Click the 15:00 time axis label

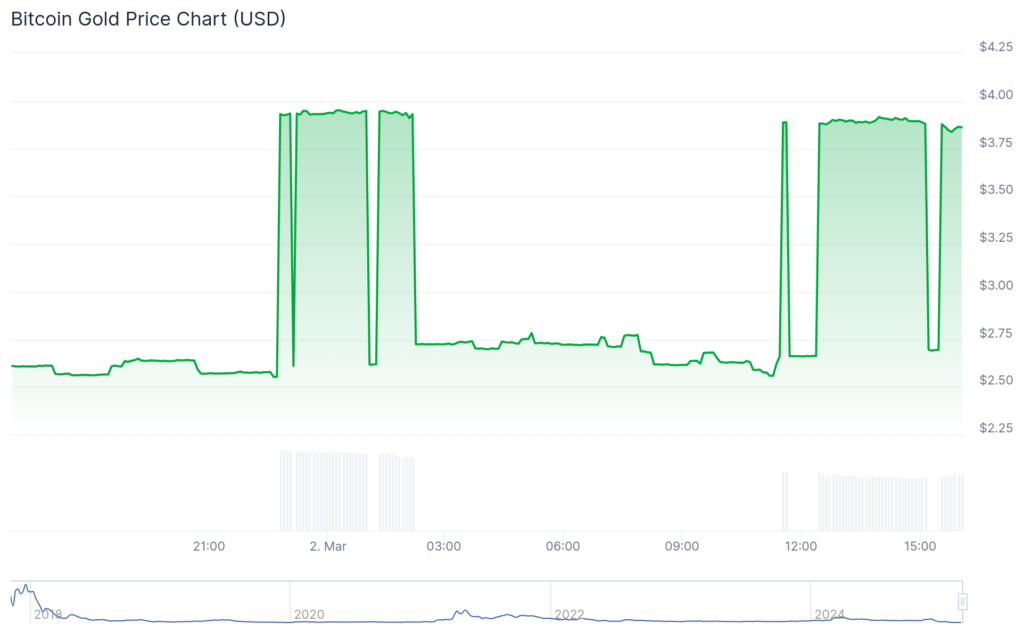click(920, 546)
